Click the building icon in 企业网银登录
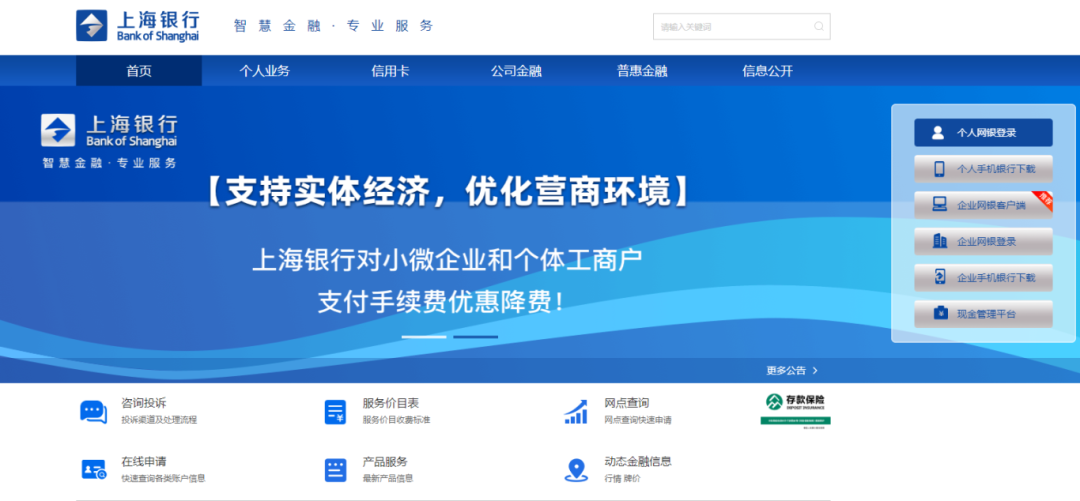 coord(939,241)
